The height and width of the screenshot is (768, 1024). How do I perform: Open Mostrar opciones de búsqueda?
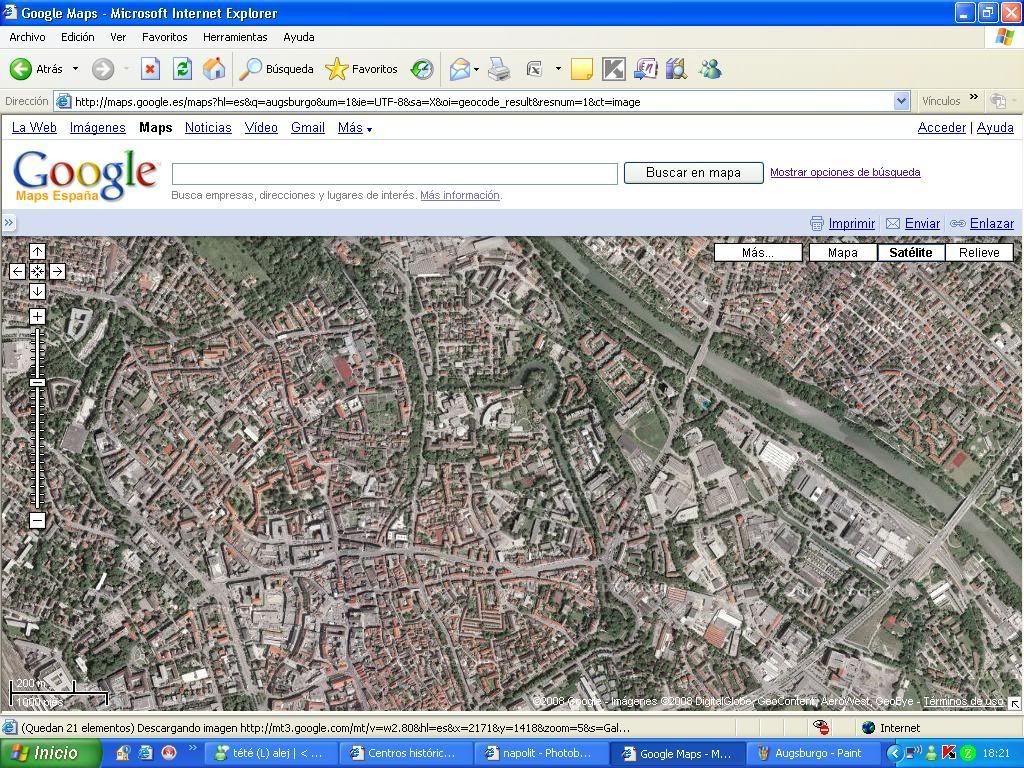(x=845, y=172)
